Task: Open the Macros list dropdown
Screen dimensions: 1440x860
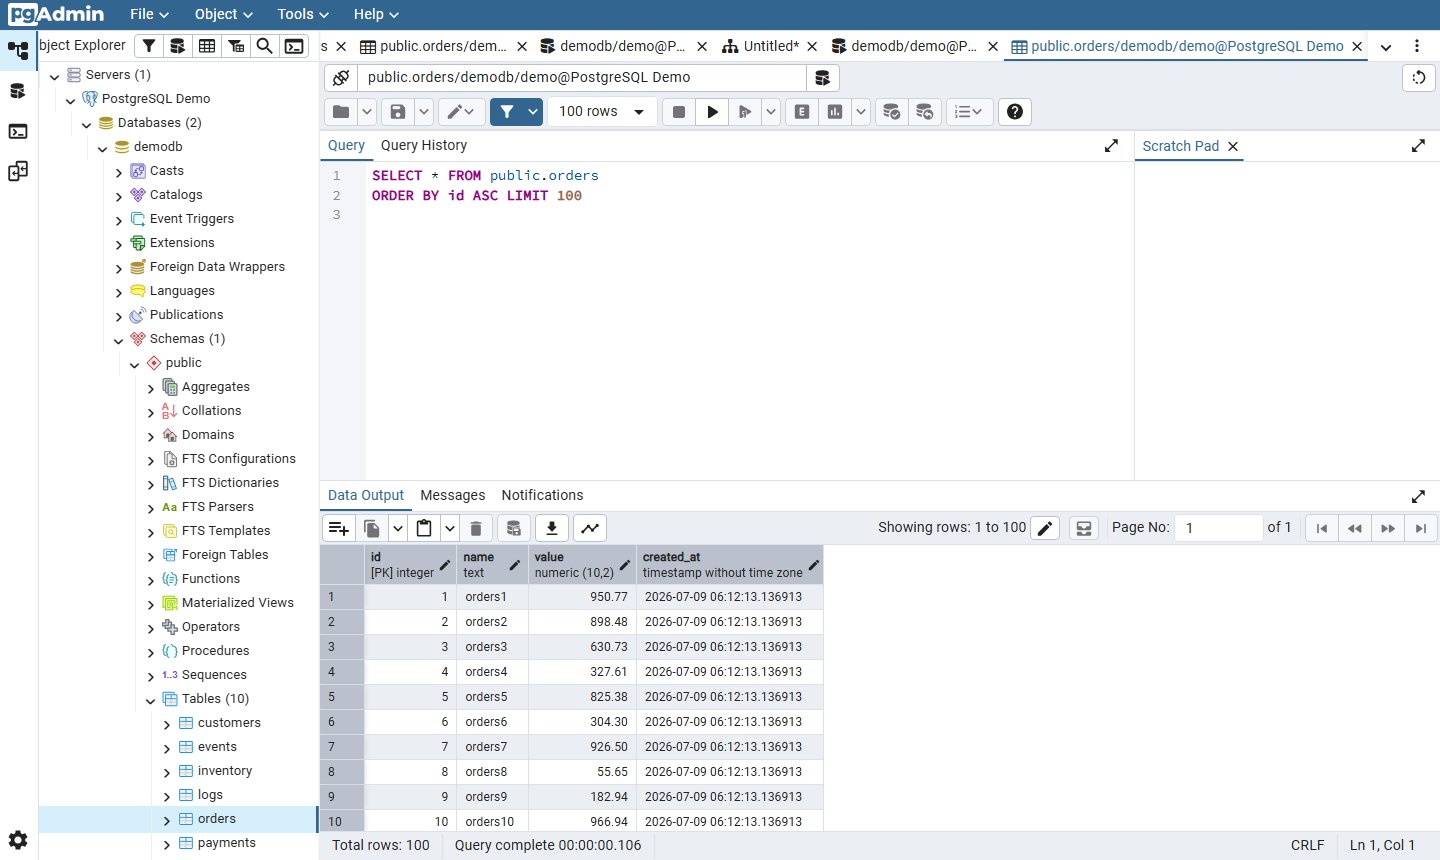Action: click(969, 112)
